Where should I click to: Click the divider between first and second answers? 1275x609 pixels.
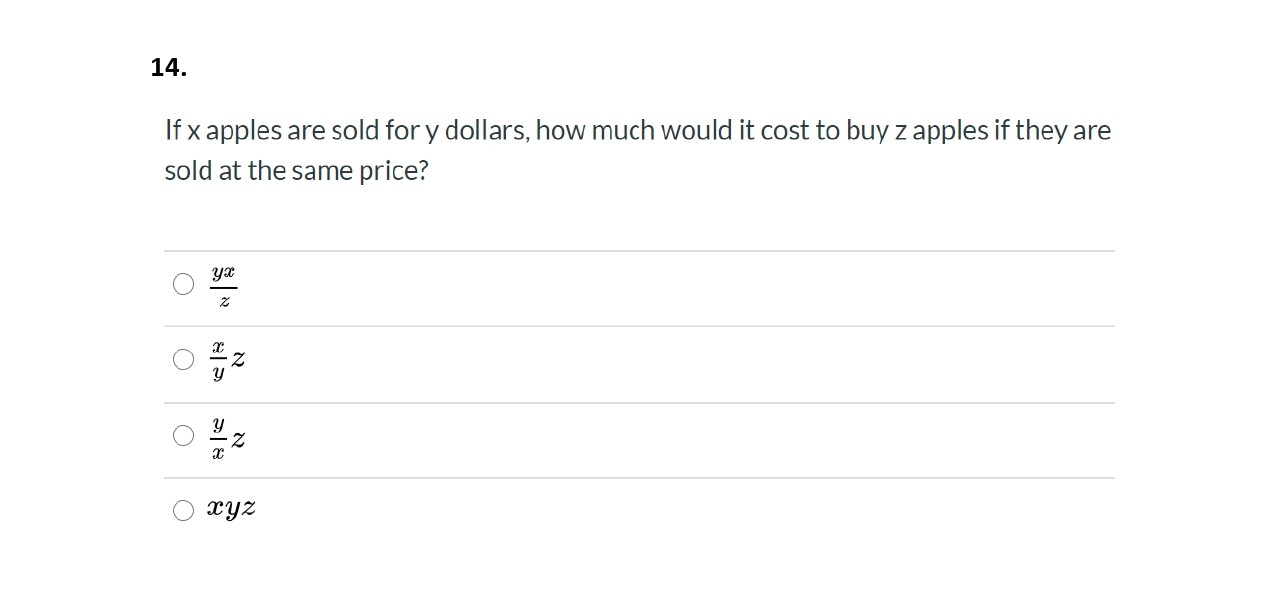tap(639, 326)
